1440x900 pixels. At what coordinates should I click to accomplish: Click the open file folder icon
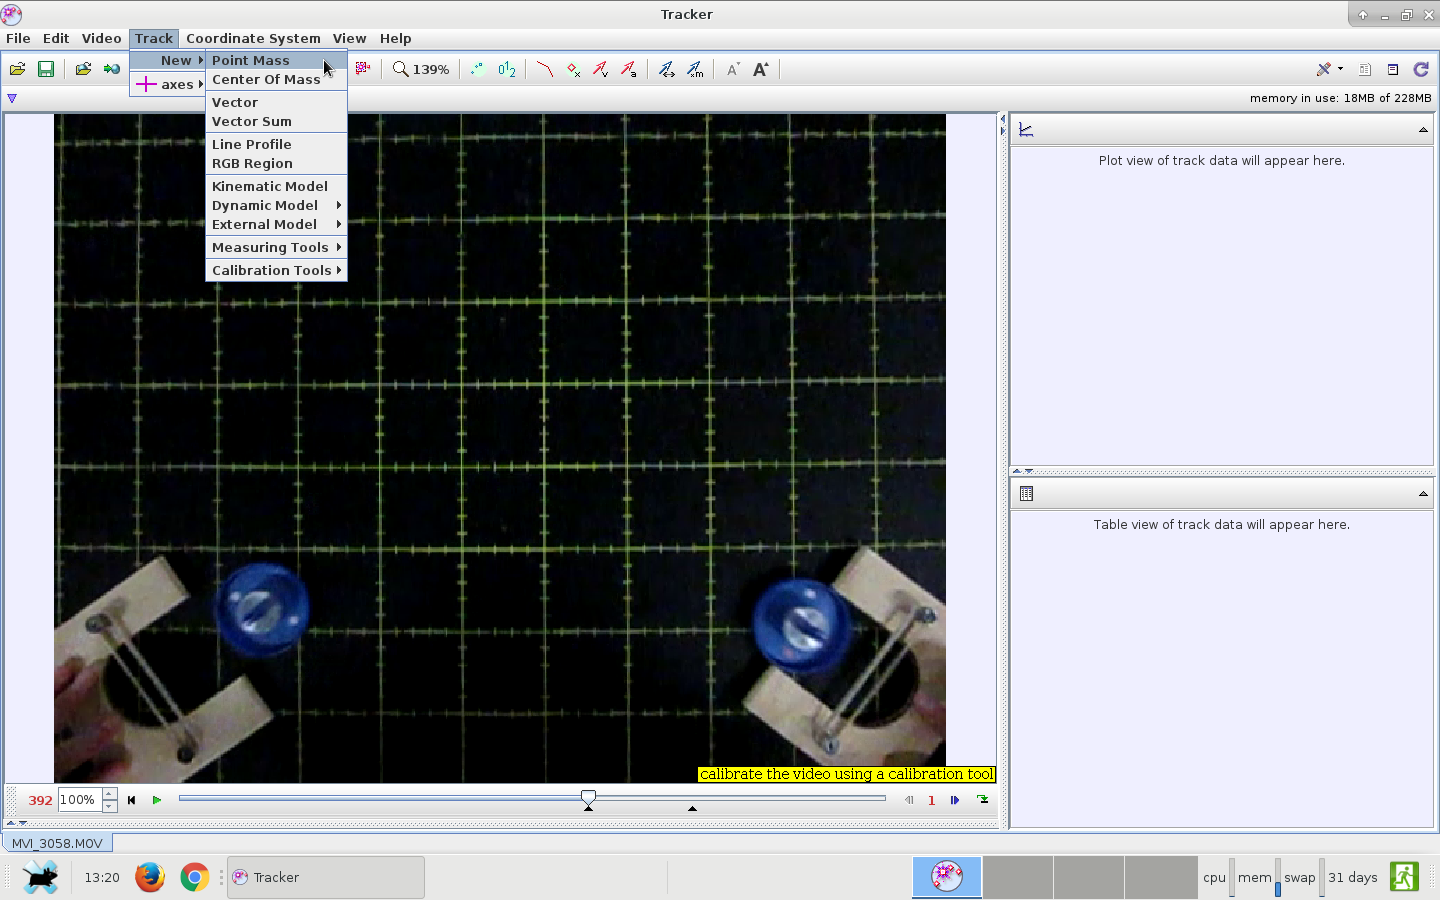pos(17,69)
